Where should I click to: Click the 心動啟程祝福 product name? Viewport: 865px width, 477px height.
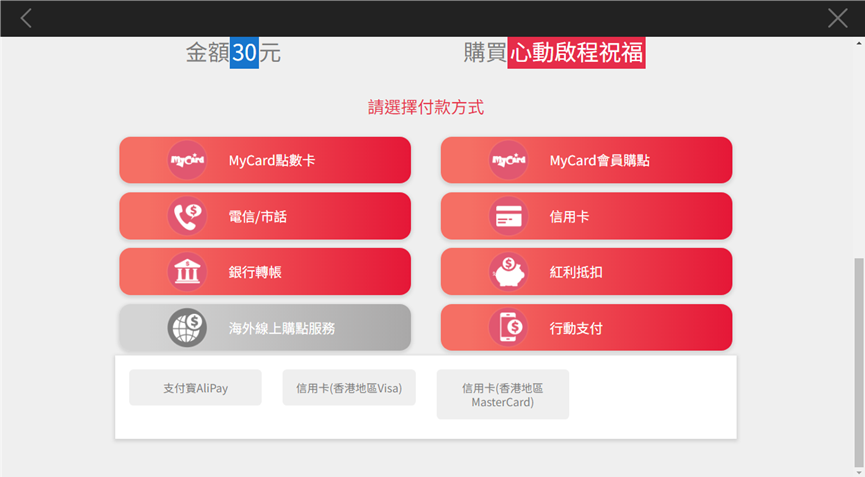576,52
